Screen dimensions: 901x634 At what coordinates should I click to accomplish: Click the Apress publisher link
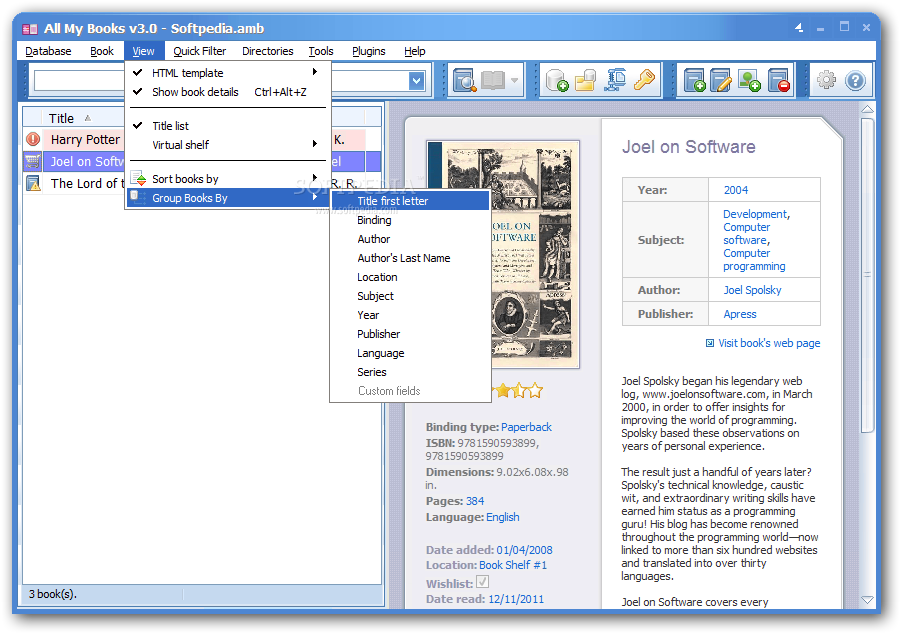coord(740,314)
